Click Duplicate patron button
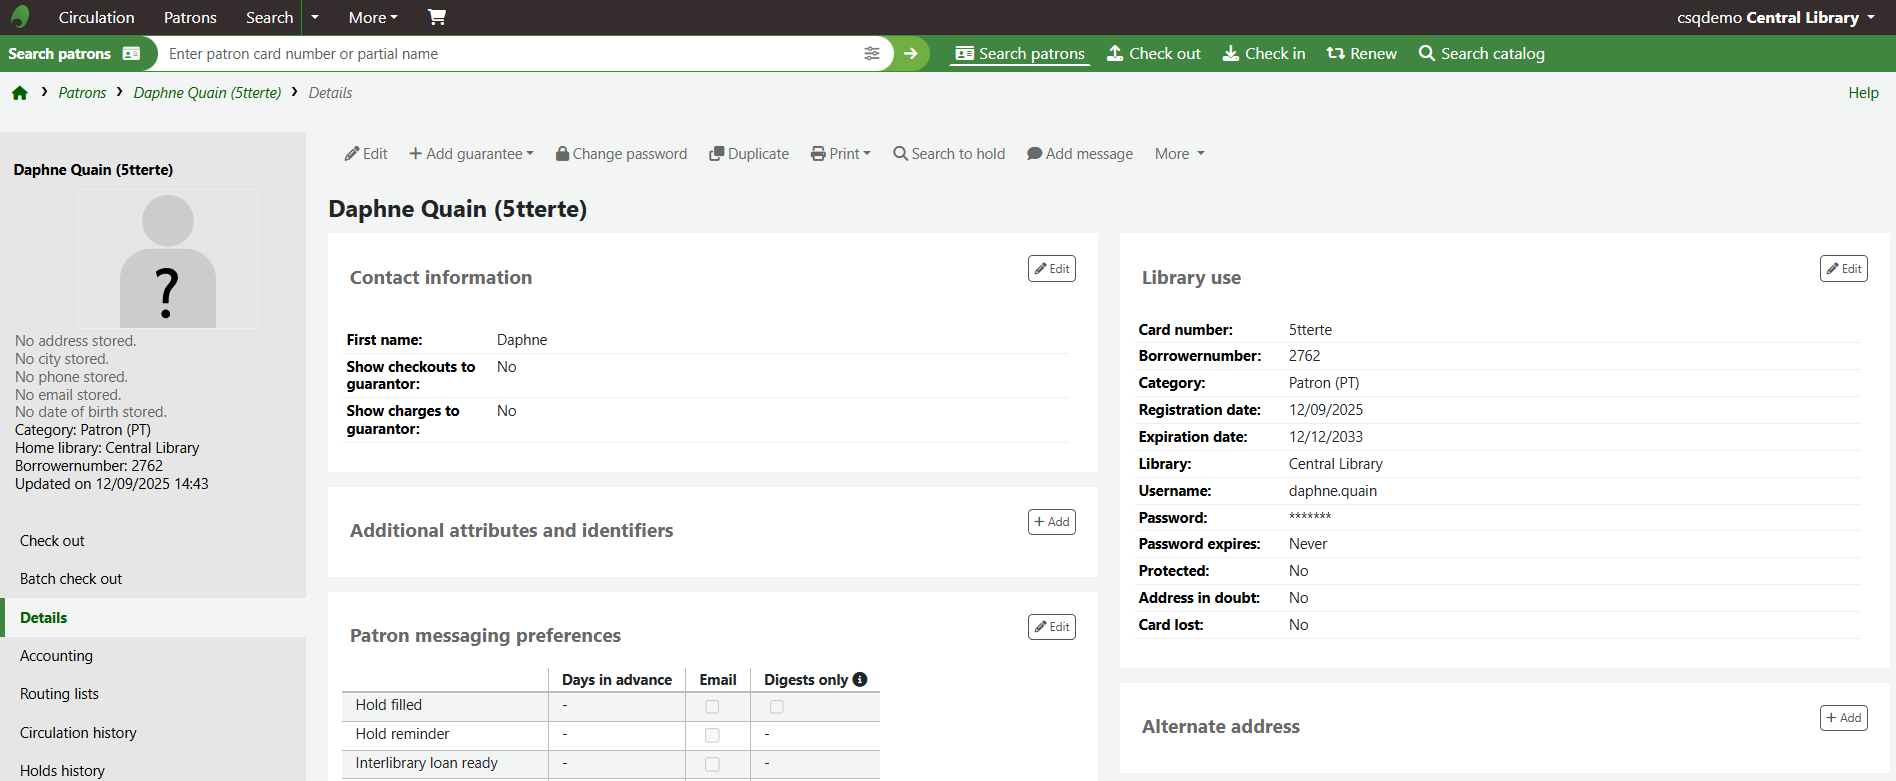Viewport: 1896px width, 781px height. [x=749, y=154]
